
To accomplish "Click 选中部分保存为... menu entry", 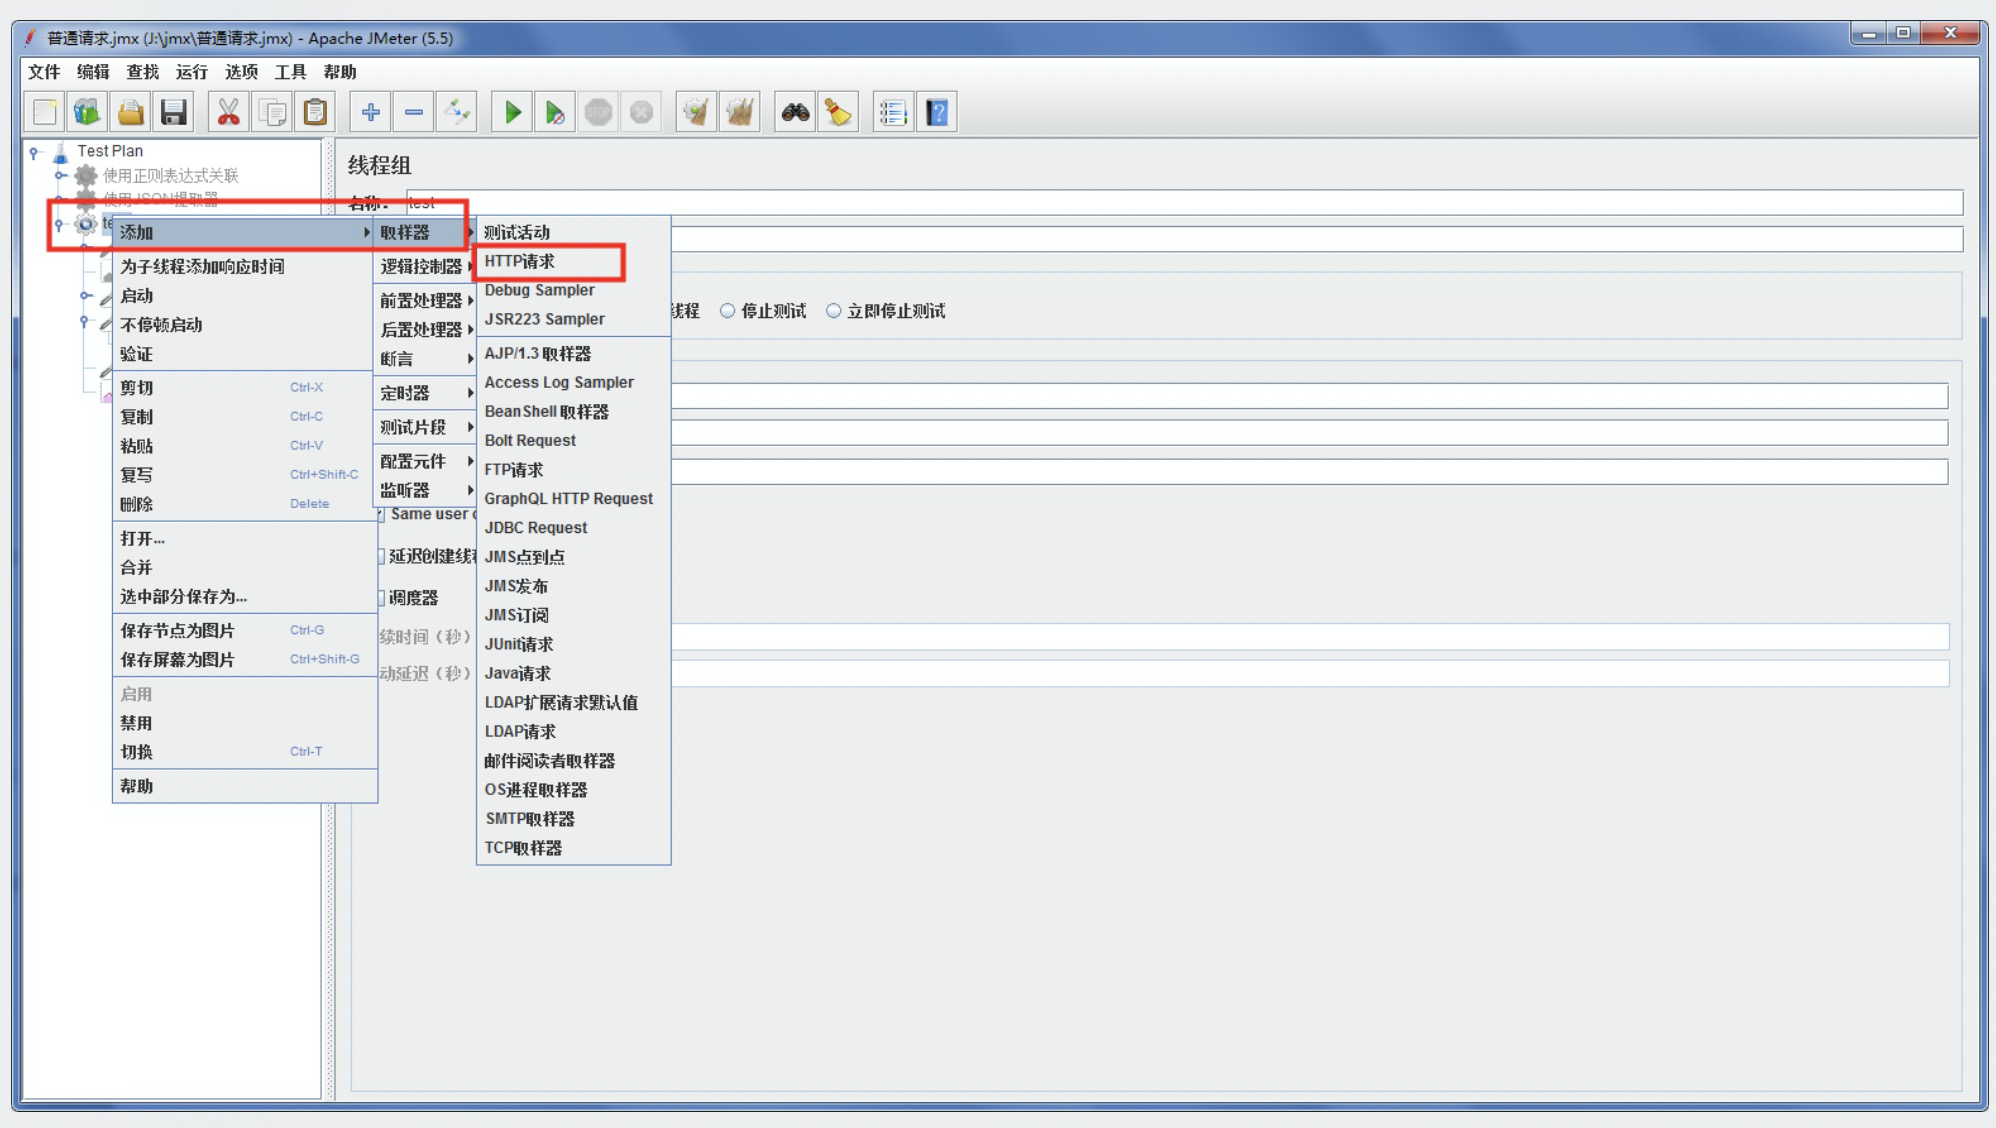I will coord(245,596).
